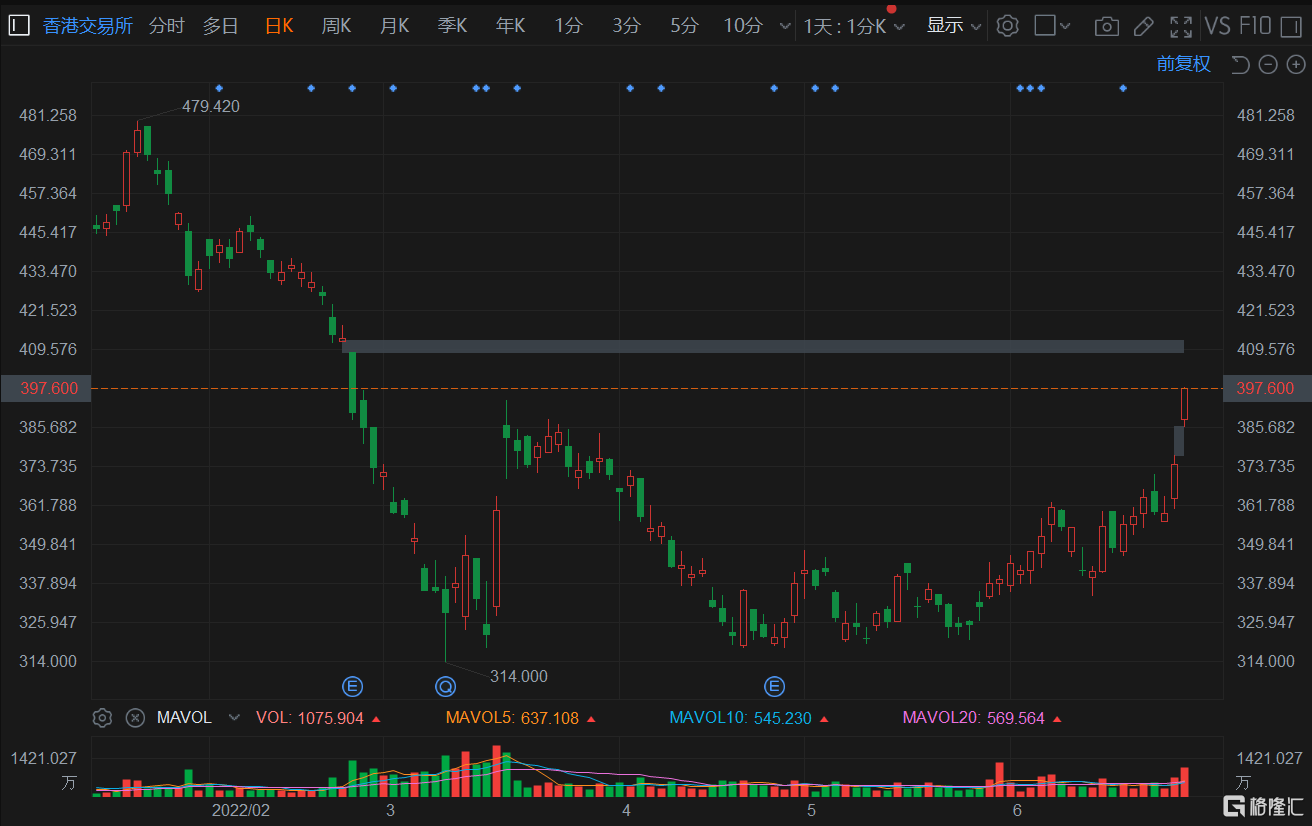Open the F10 company info
Viewport: 1312px width, 826px height.
(1254, 26)
